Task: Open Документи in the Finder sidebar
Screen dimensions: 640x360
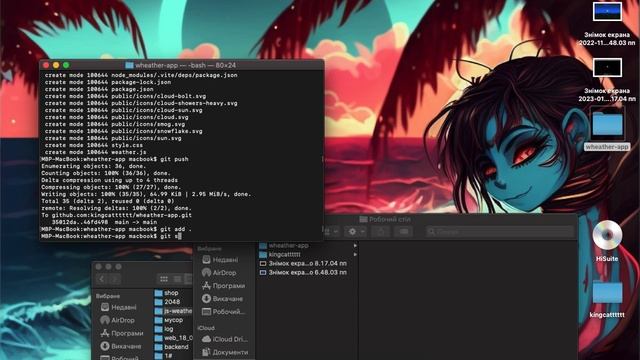Action: (x=224, y=352)
